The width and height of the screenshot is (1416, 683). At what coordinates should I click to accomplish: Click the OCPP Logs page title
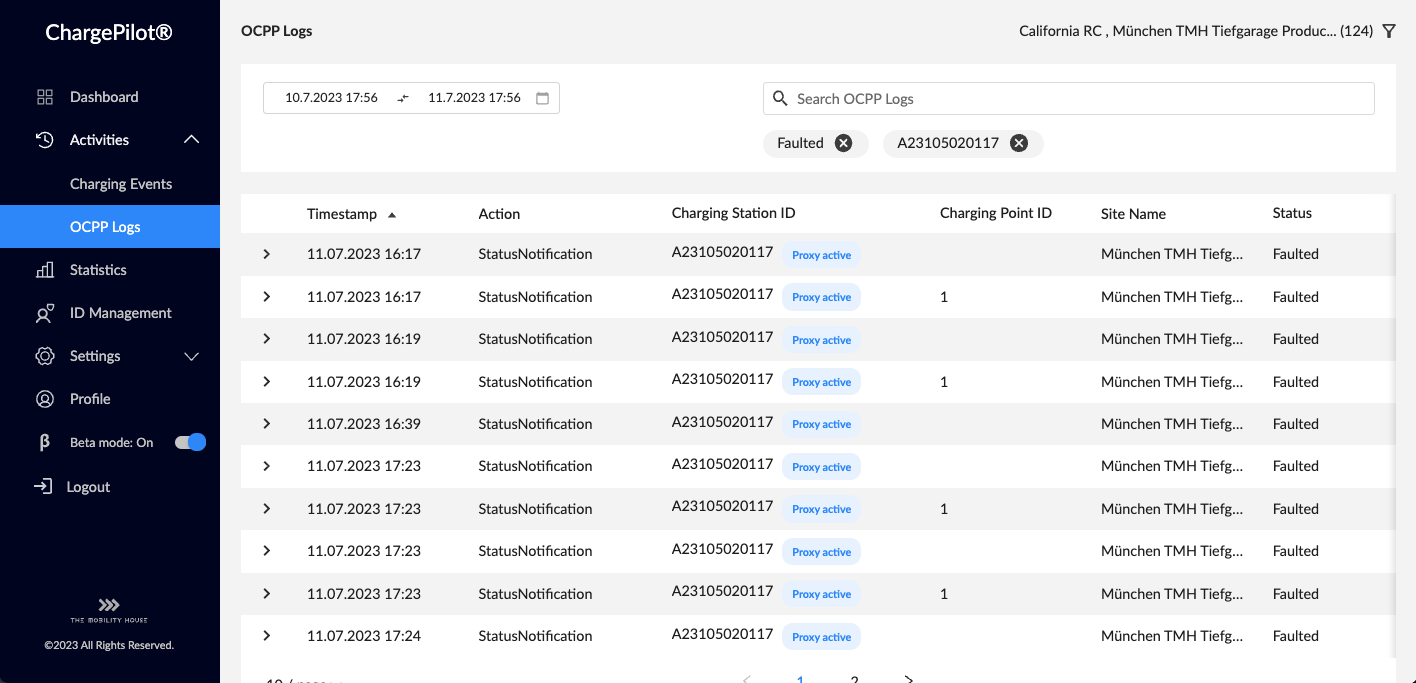click(x=277, y=31)
